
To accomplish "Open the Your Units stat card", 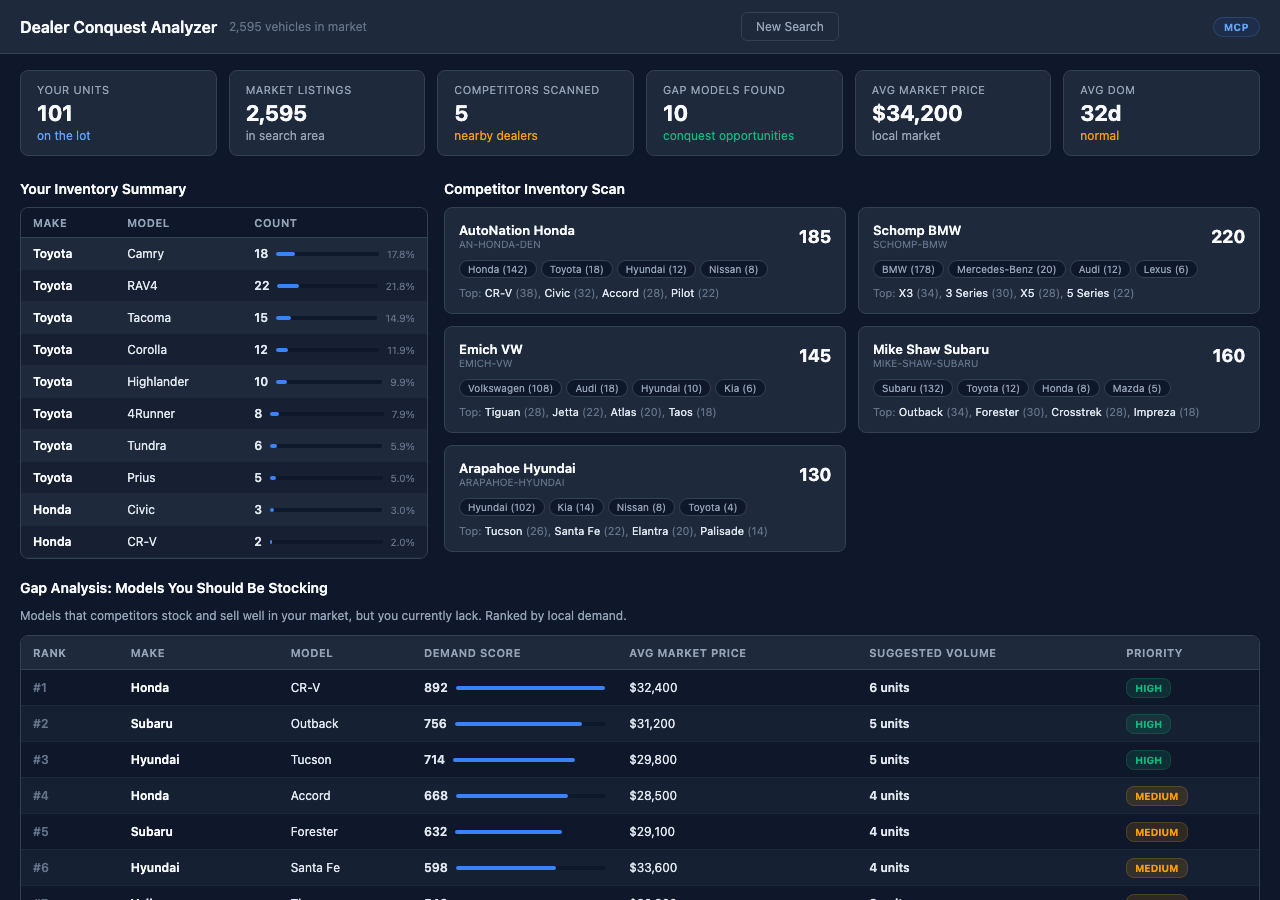I will (118, 113).
